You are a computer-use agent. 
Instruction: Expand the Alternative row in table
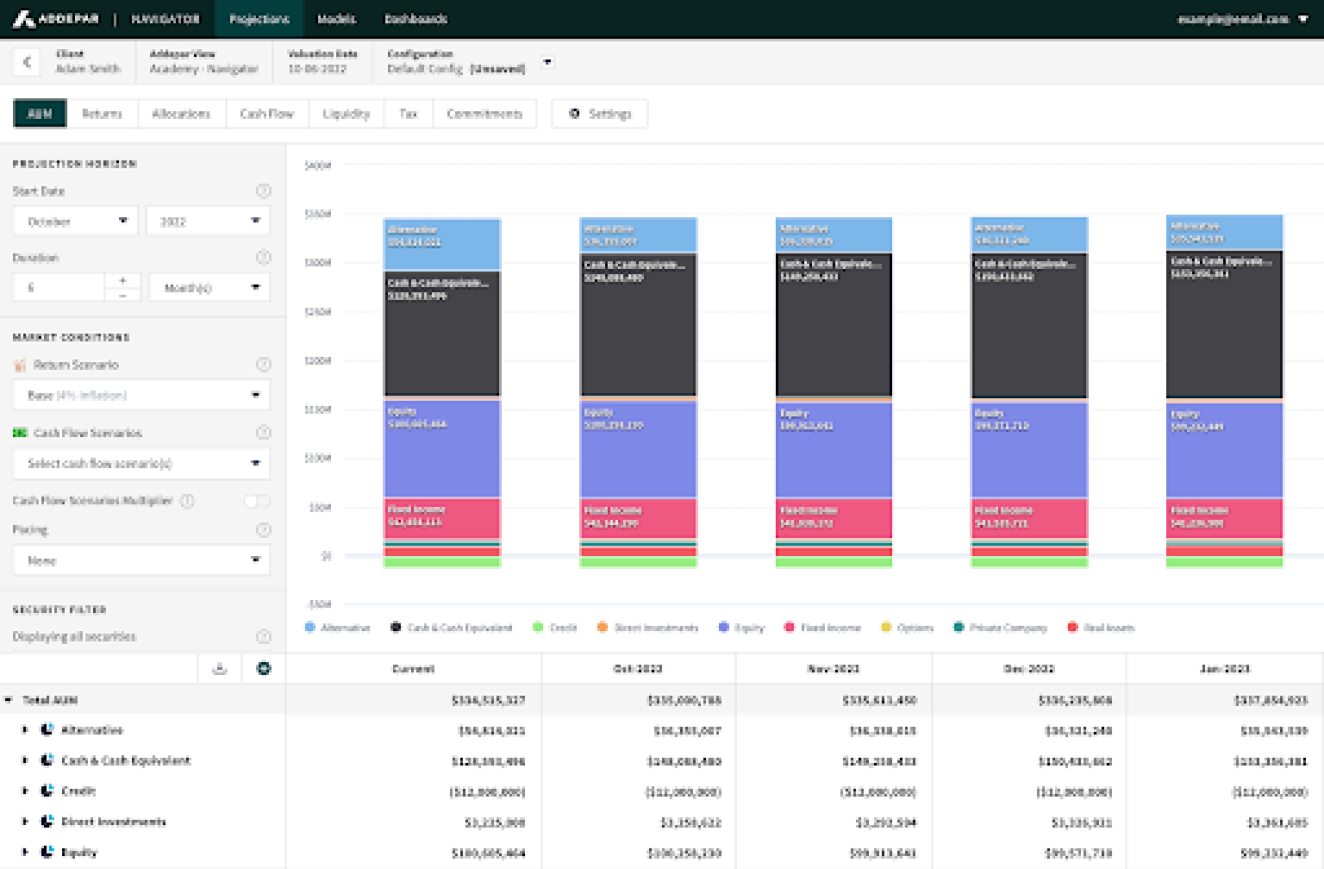[x=25, y=730]
